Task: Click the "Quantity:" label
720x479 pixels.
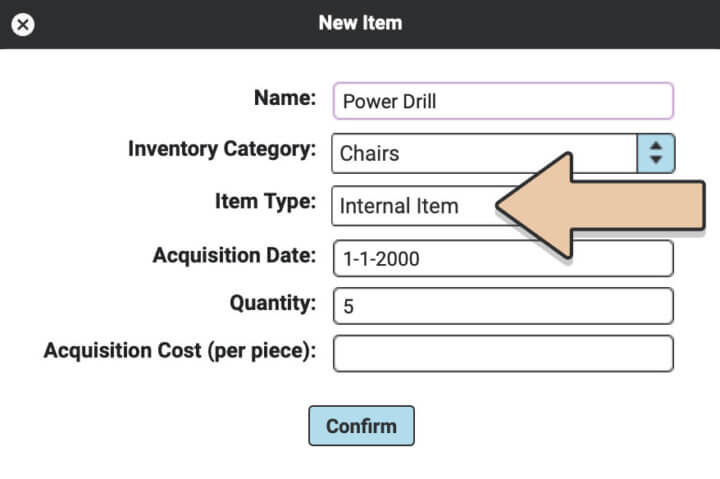Action: pyautogui.click(x=273, y=303)
